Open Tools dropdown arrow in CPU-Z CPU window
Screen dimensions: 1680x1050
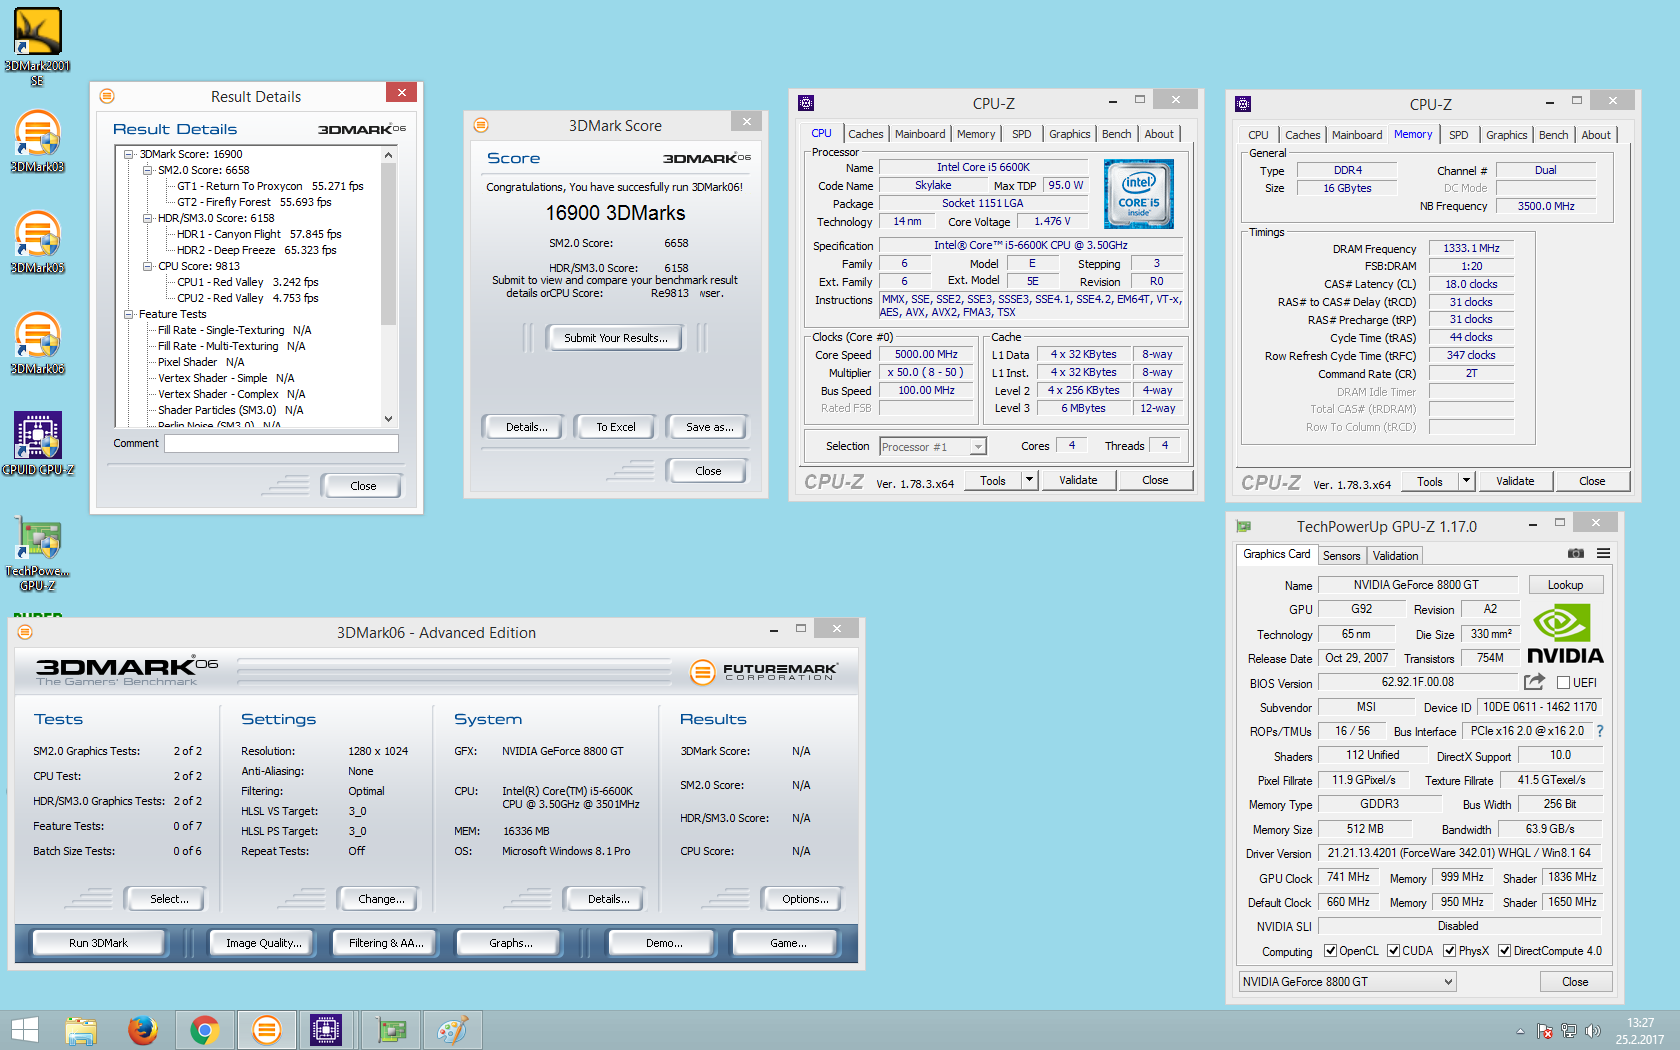(1029, 480)
